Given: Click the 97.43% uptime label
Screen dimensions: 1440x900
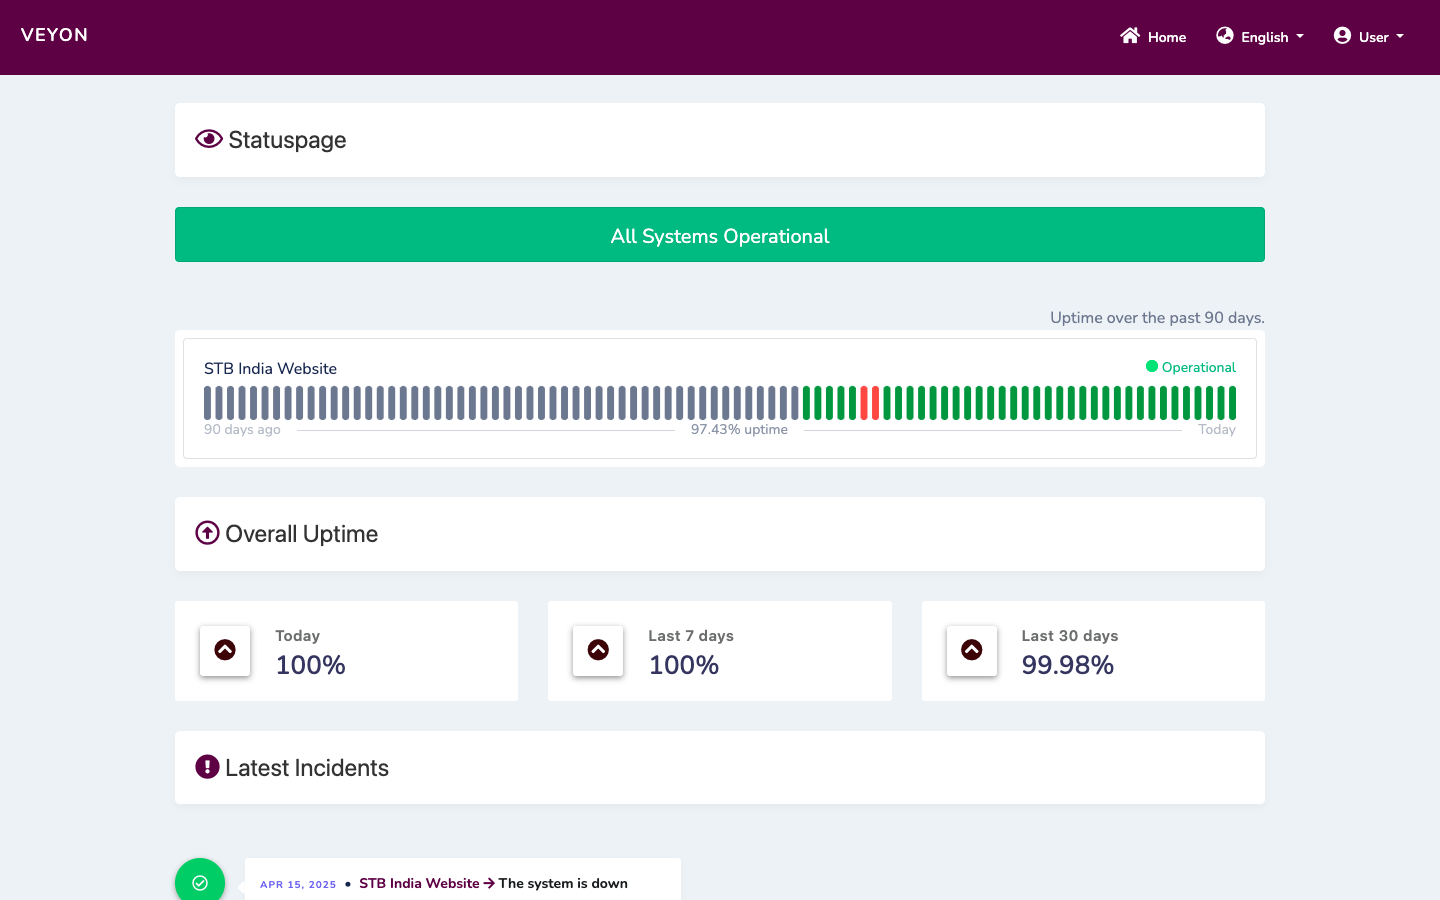Looking at the screenshot, I should tap(740, 428).
